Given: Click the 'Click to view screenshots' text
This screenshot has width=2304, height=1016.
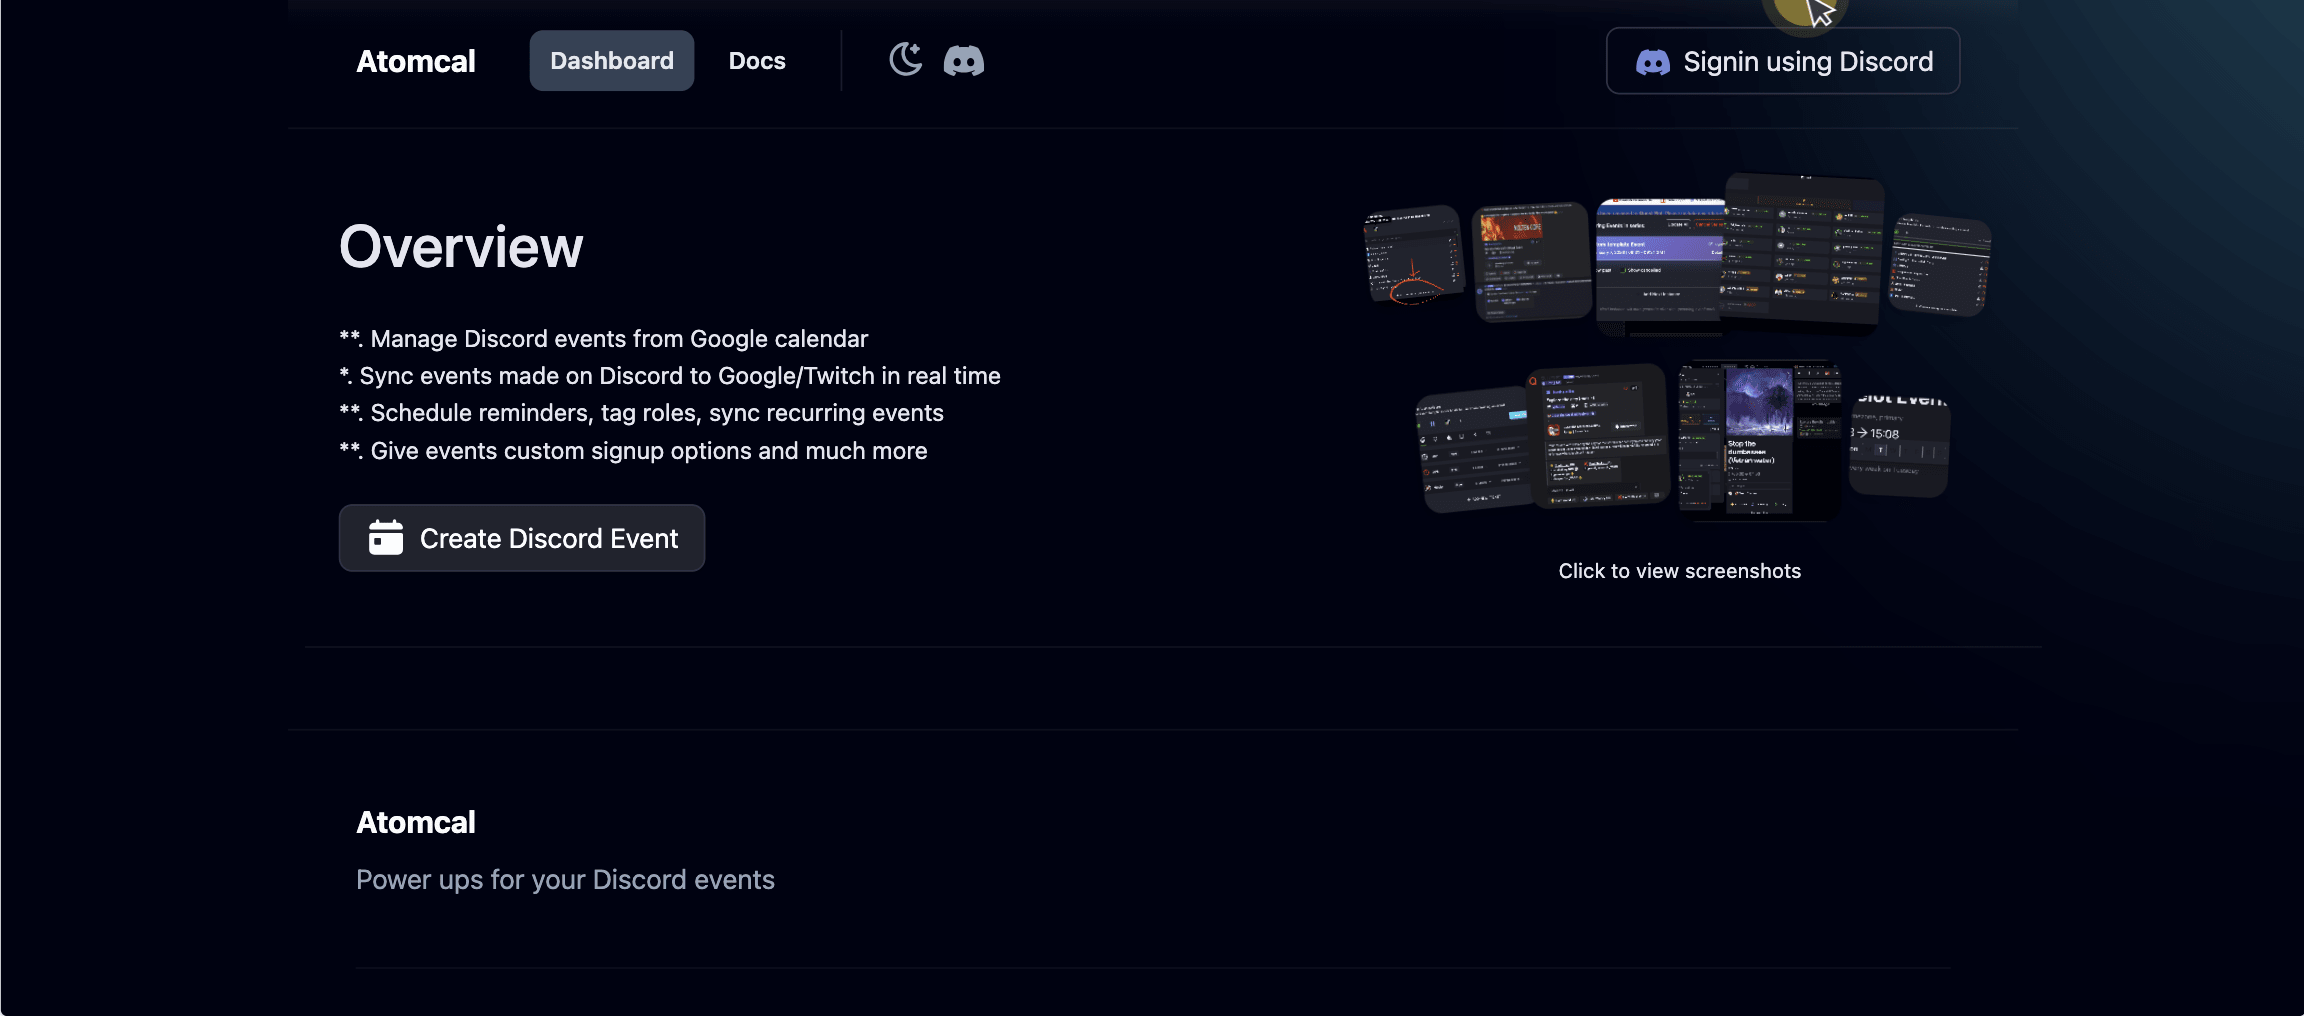Looking at the screenshot, I should 1679,570.
